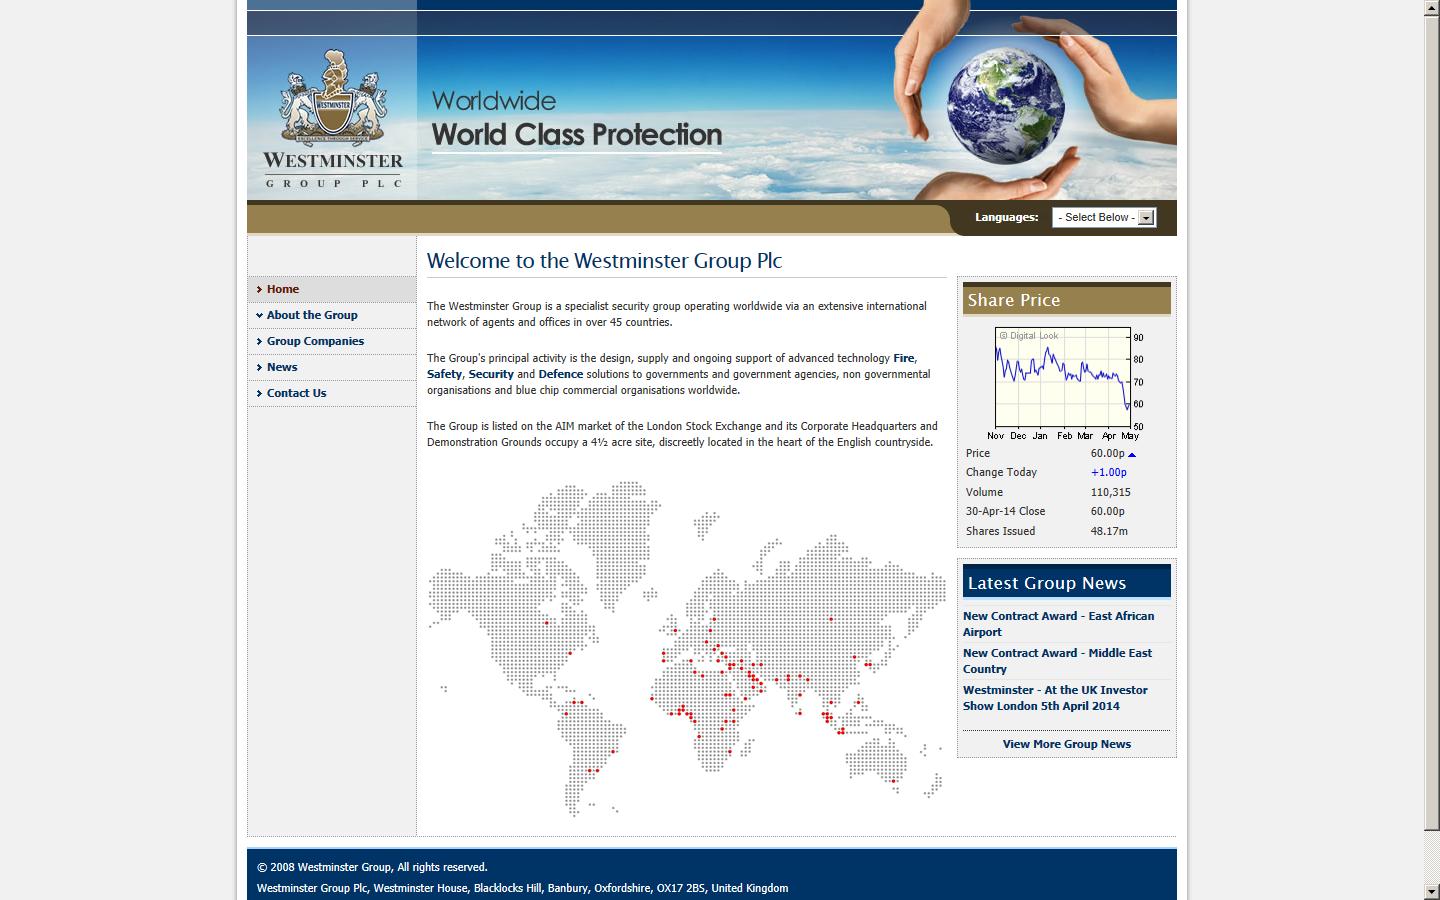
Task: Open the Languages selection dropdown
Action: click(1104, 218)
